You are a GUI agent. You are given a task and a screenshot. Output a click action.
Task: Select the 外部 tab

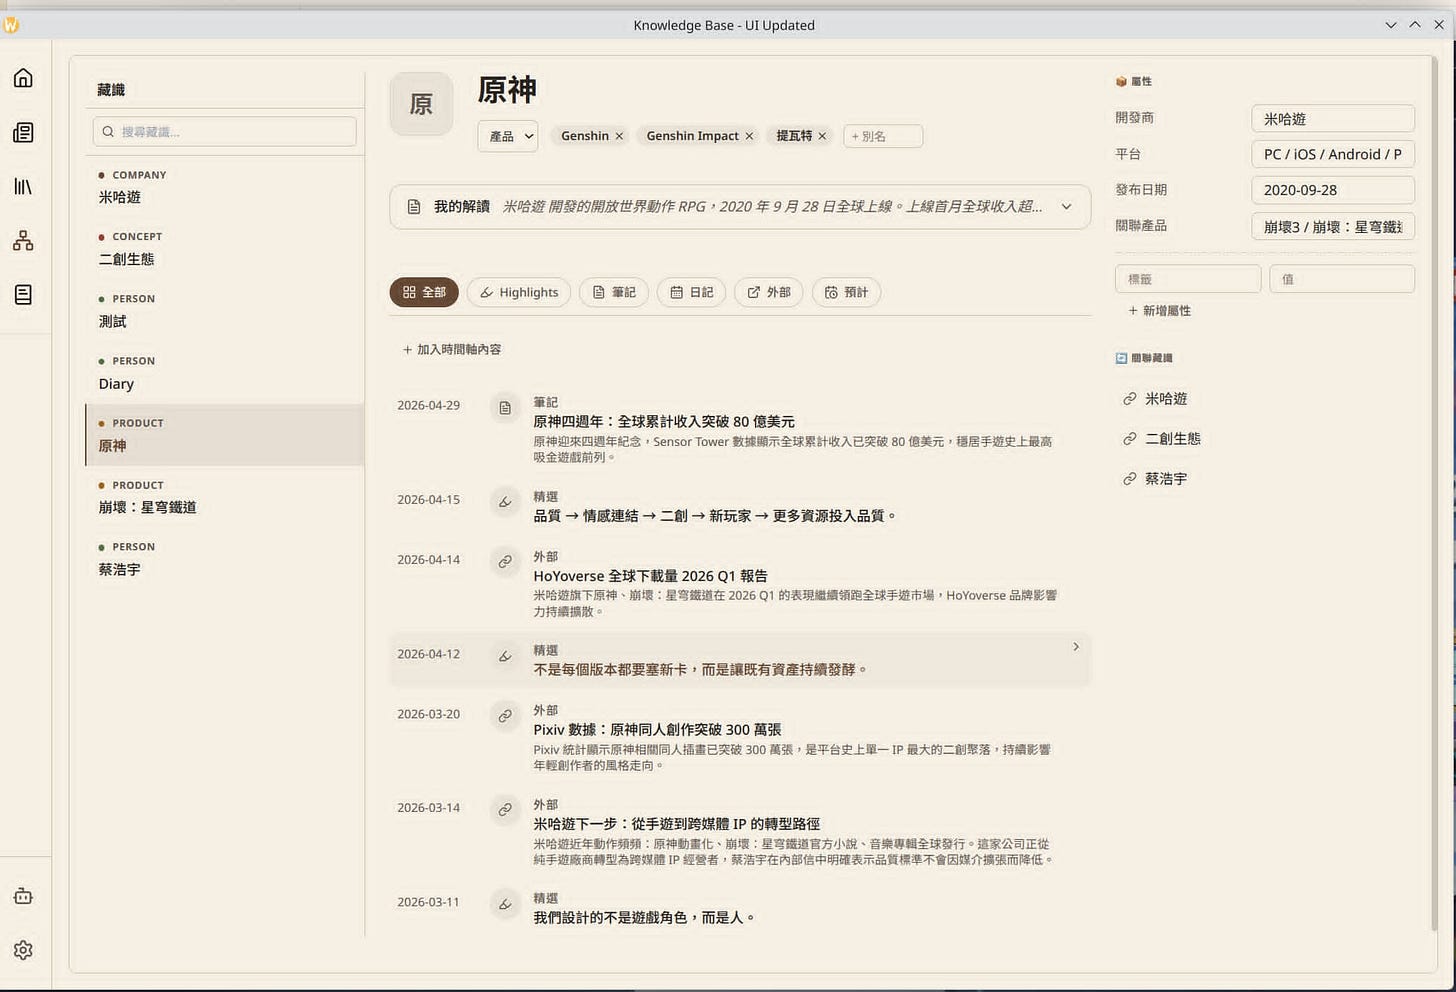[x=769, y=292]
